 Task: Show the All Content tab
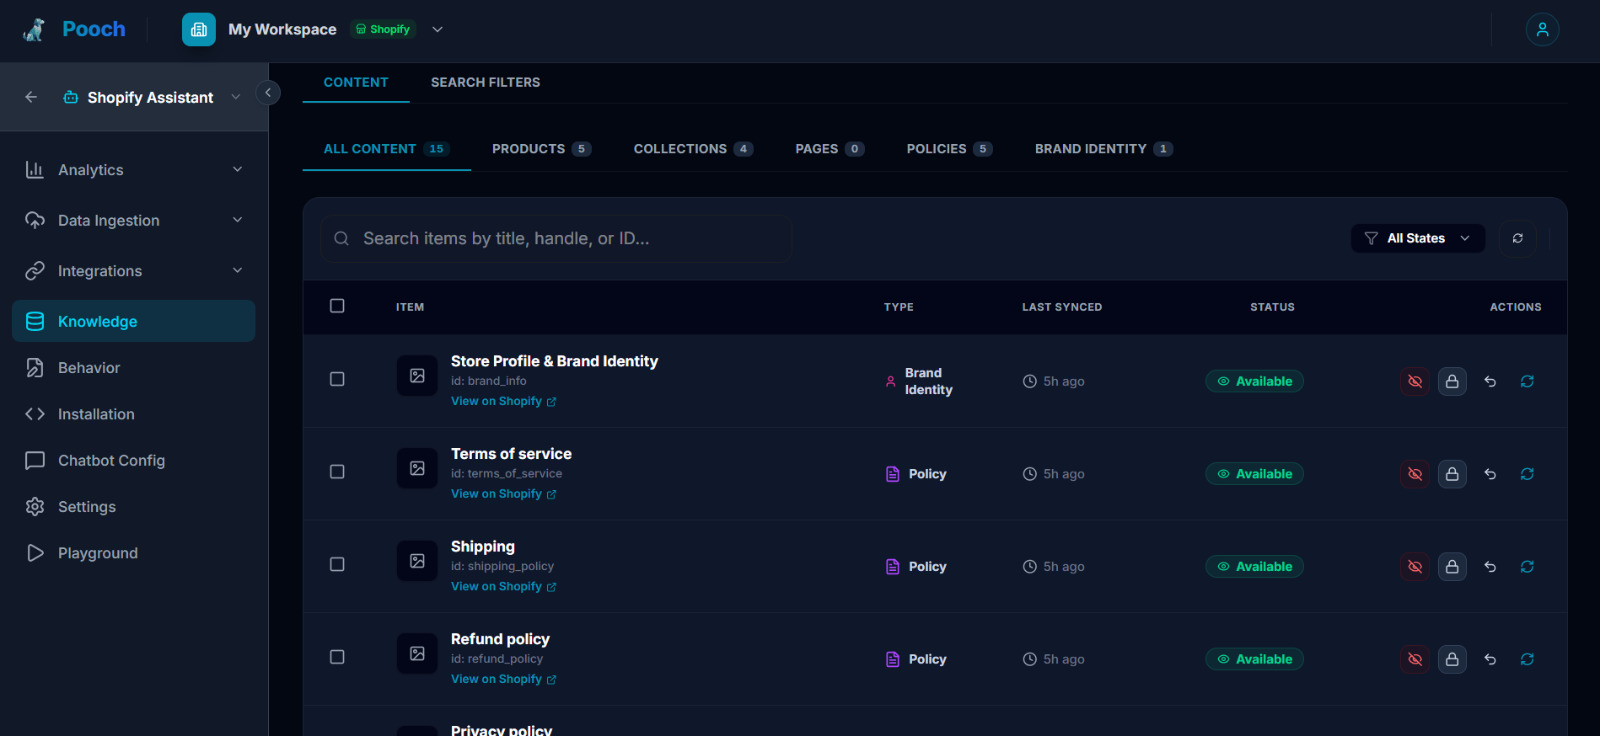(x=386, y=149)
